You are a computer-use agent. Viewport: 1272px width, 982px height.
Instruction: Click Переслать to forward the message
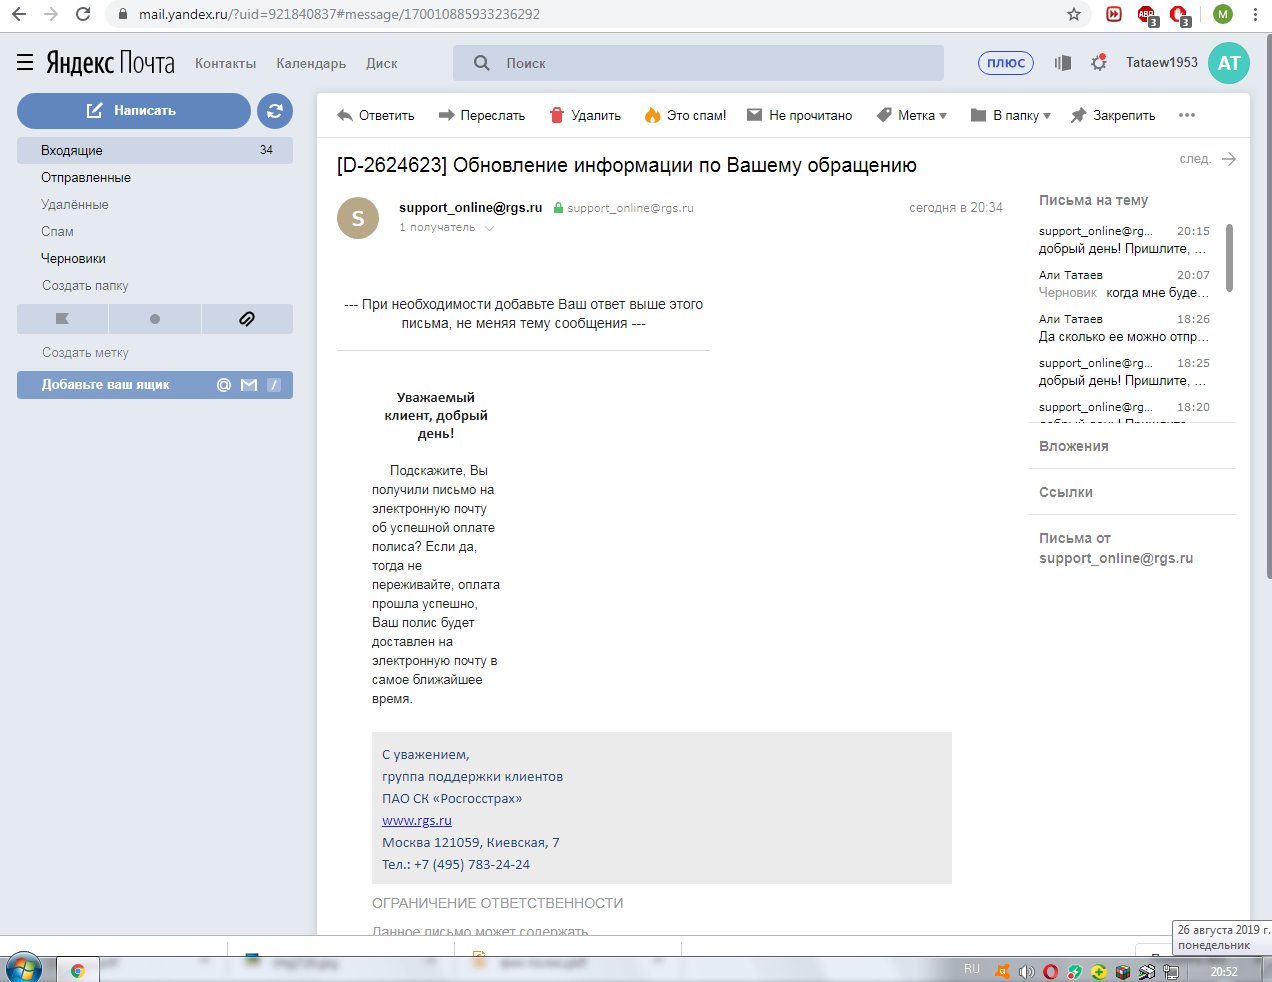point(482,115)
